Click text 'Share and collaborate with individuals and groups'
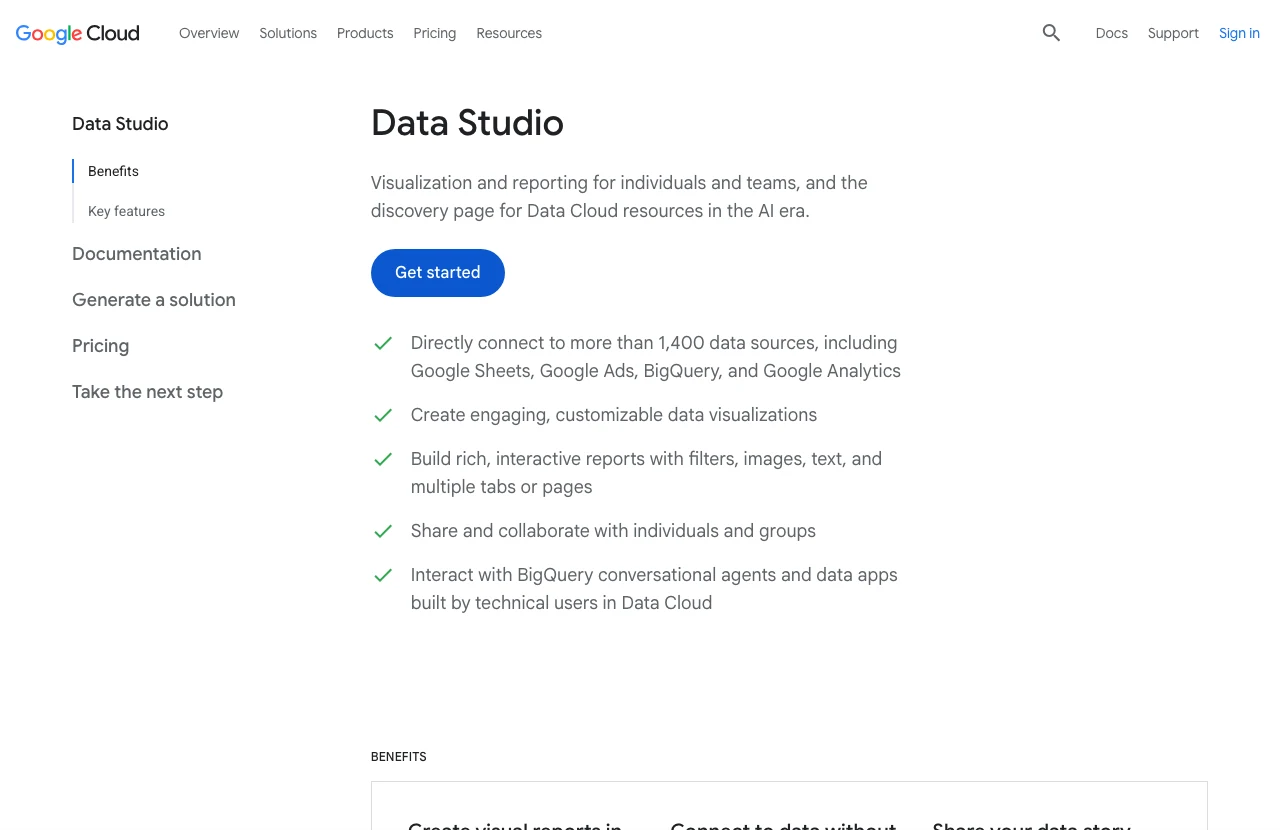Viewport: 1280px width, 830px height. click(613, 531)
